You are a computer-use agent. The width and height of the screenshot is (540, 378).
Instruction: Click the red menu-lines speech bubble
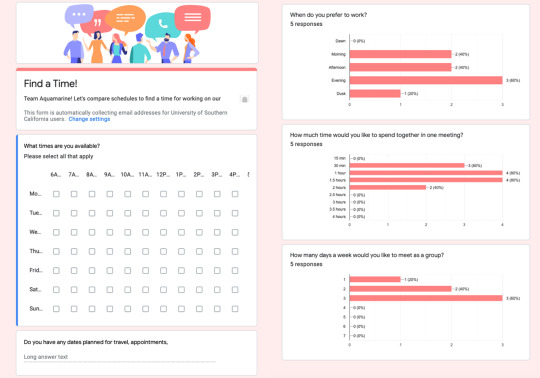193,18
